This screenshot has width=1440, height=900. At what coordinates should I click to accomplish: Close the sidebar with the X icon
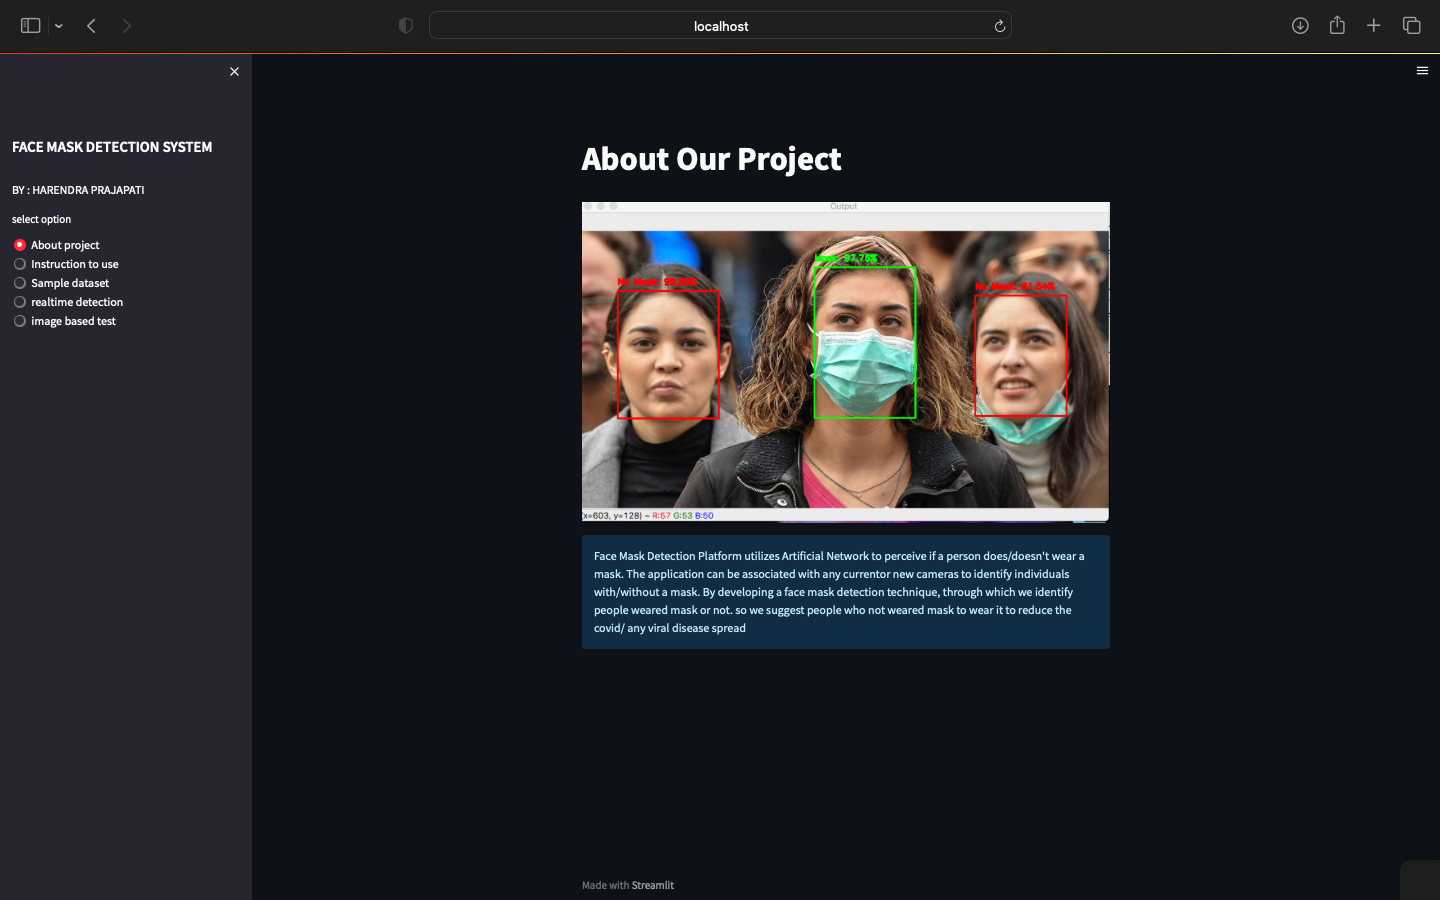point(234,71)
